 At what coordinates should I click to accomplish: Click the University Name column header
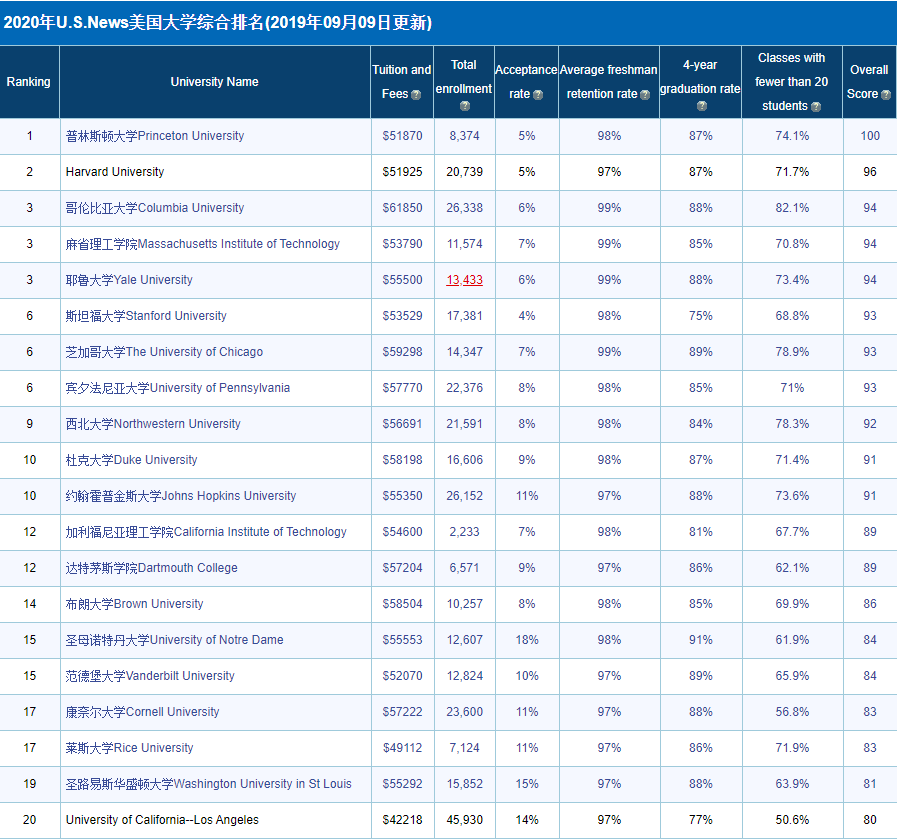[215, 82]
